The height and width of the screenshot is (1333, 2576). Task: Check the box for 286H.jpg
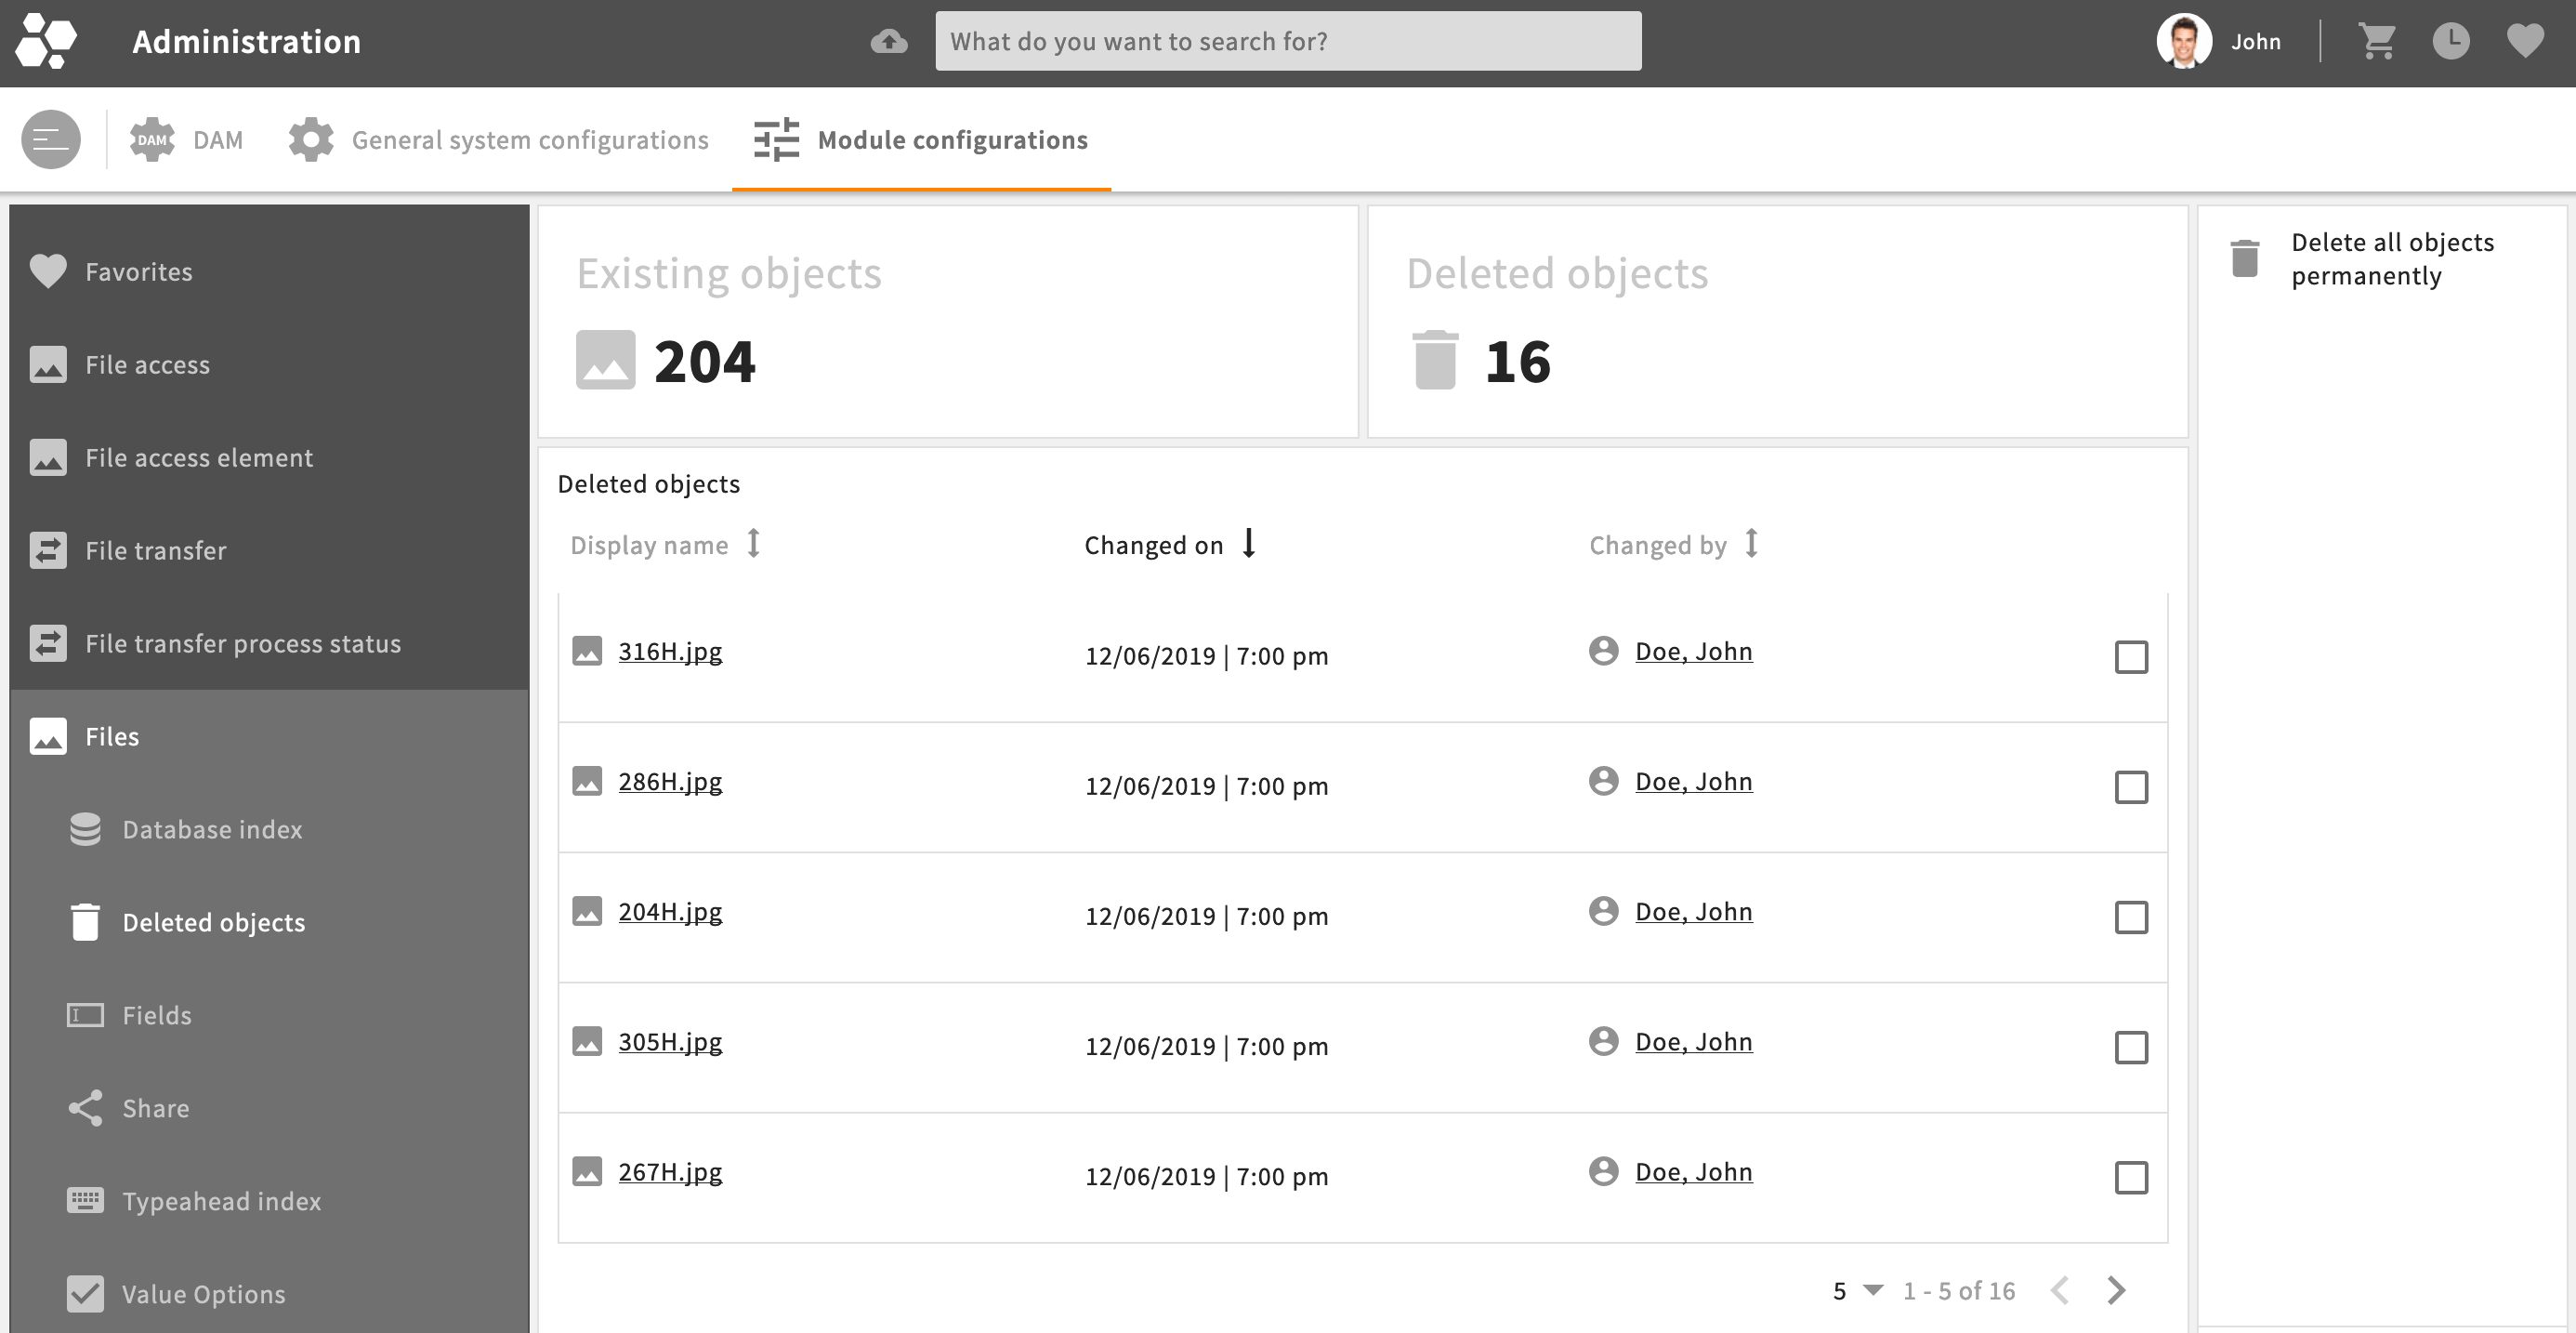pos(2131,787)
